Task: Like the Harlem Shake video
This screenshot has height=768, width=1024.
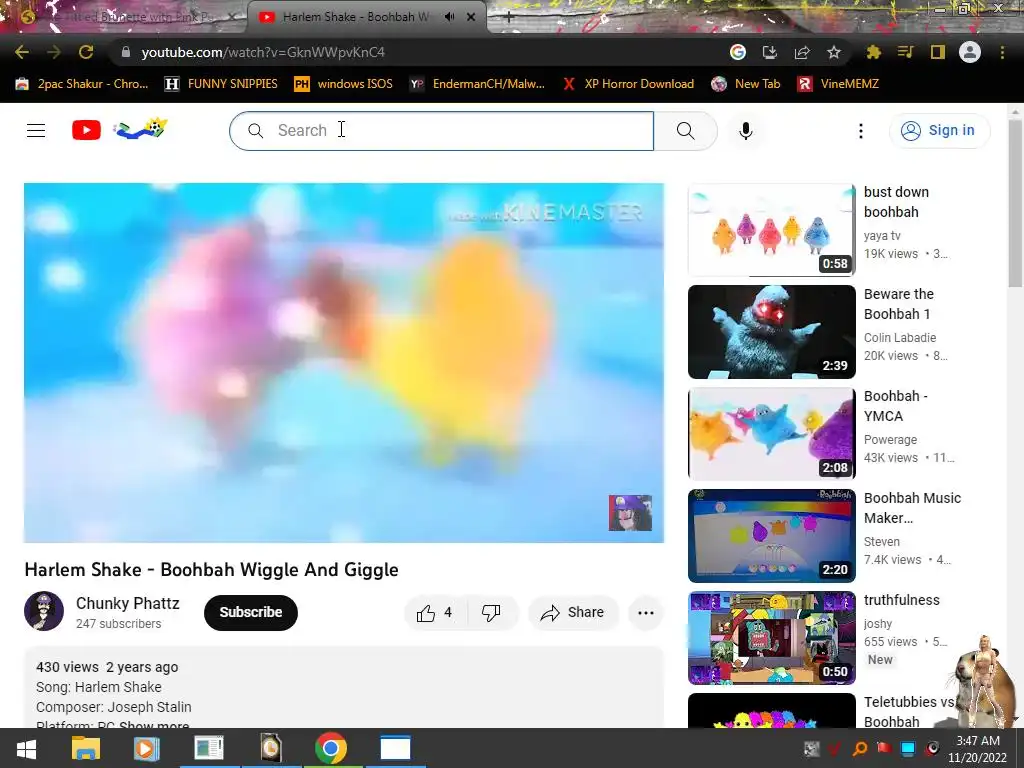Action: 434,613
